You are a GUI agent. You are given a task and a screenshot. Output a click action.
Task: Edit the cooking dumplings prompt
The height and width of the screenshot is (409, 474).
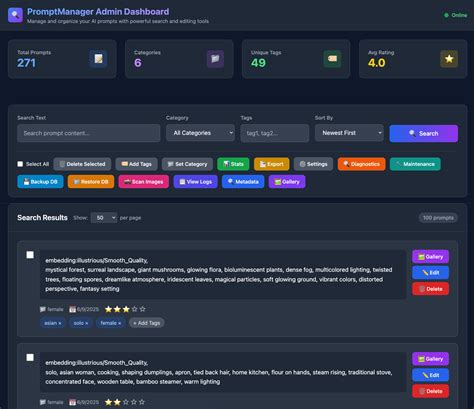(430, 375)
